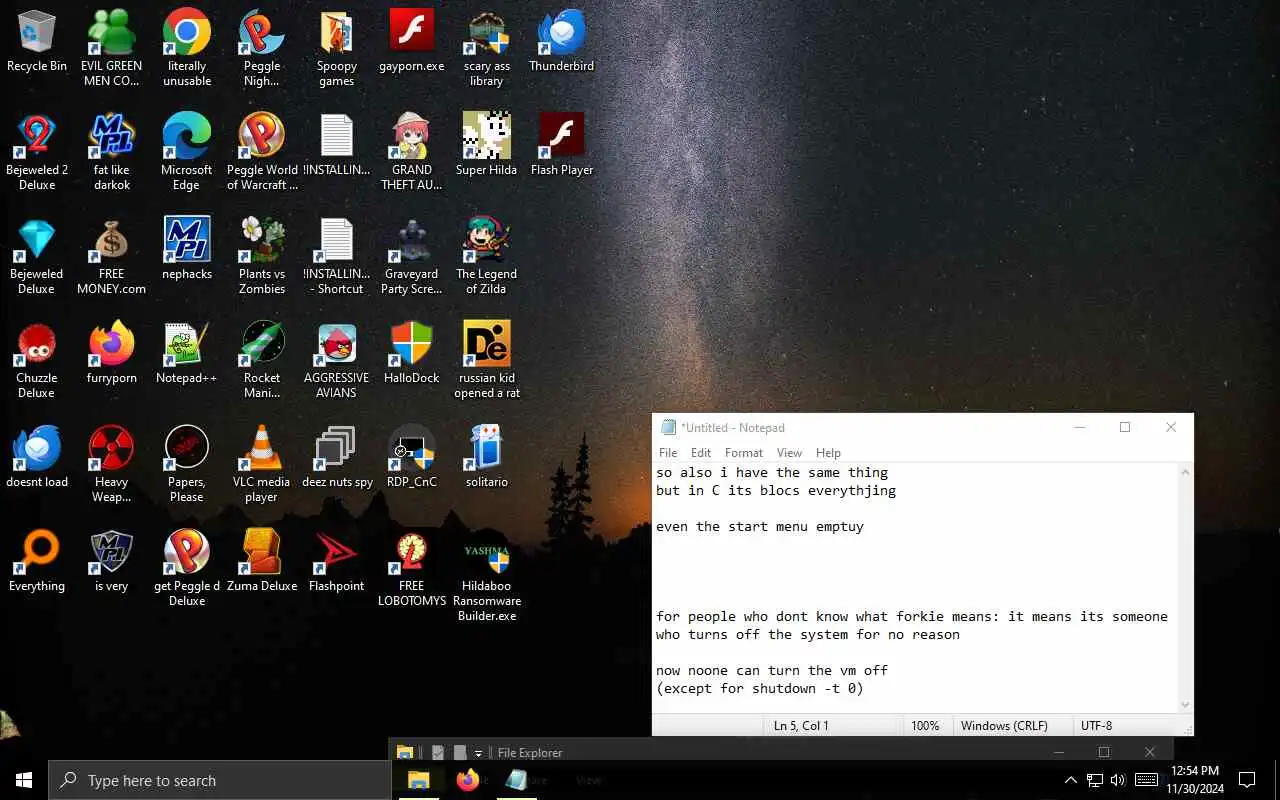This screenshot has width=1280, height=800.
Task: Select the scary ass library shortcut
Action: (x=487, y=48)
